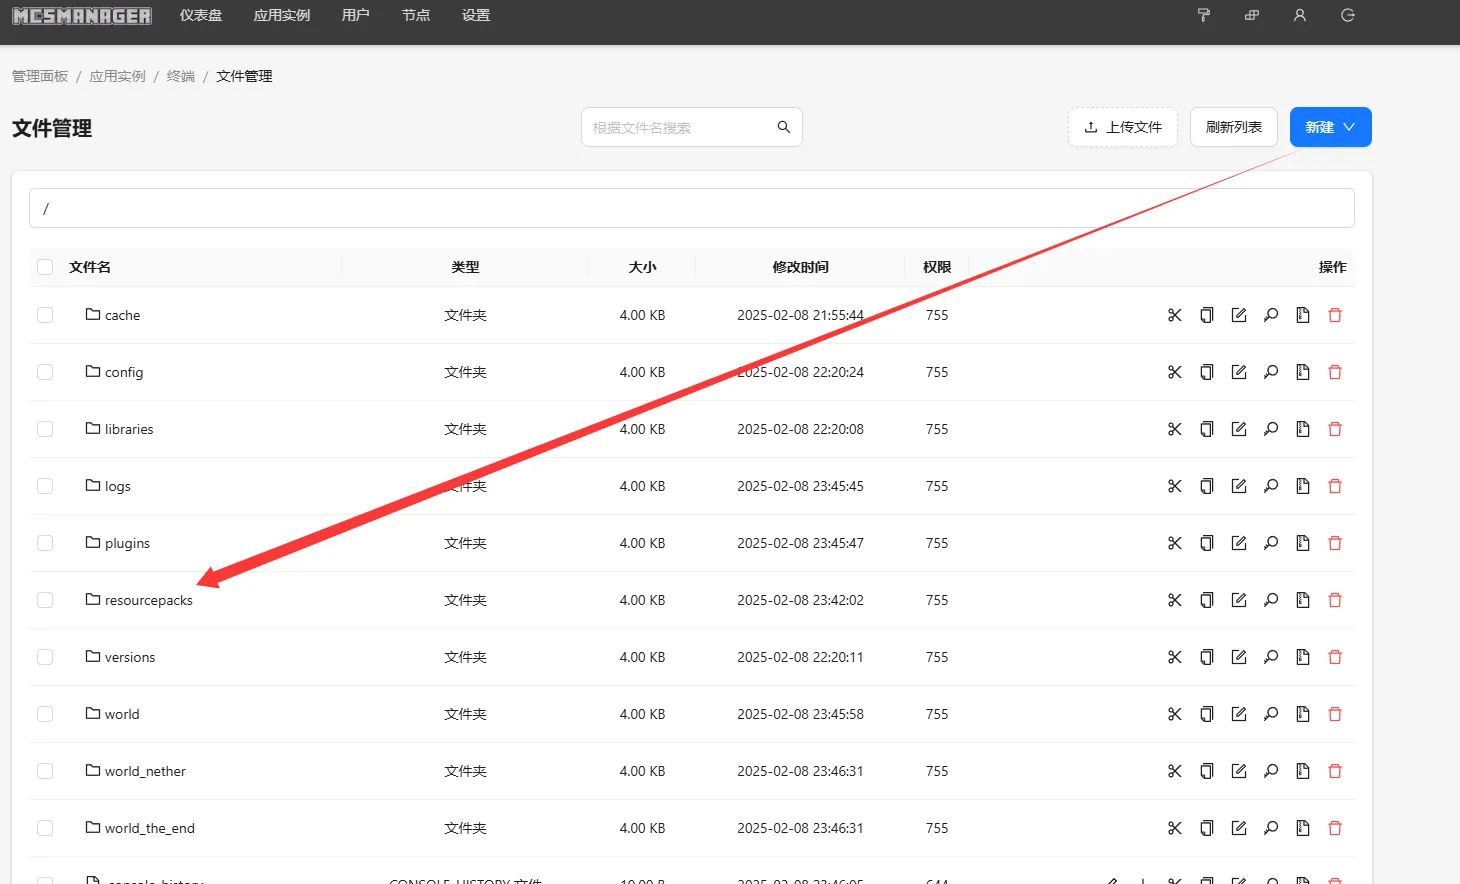Open the config folder name
Image resolution: width=1460 pixels, height=884 pixels.
coord(124,372)
